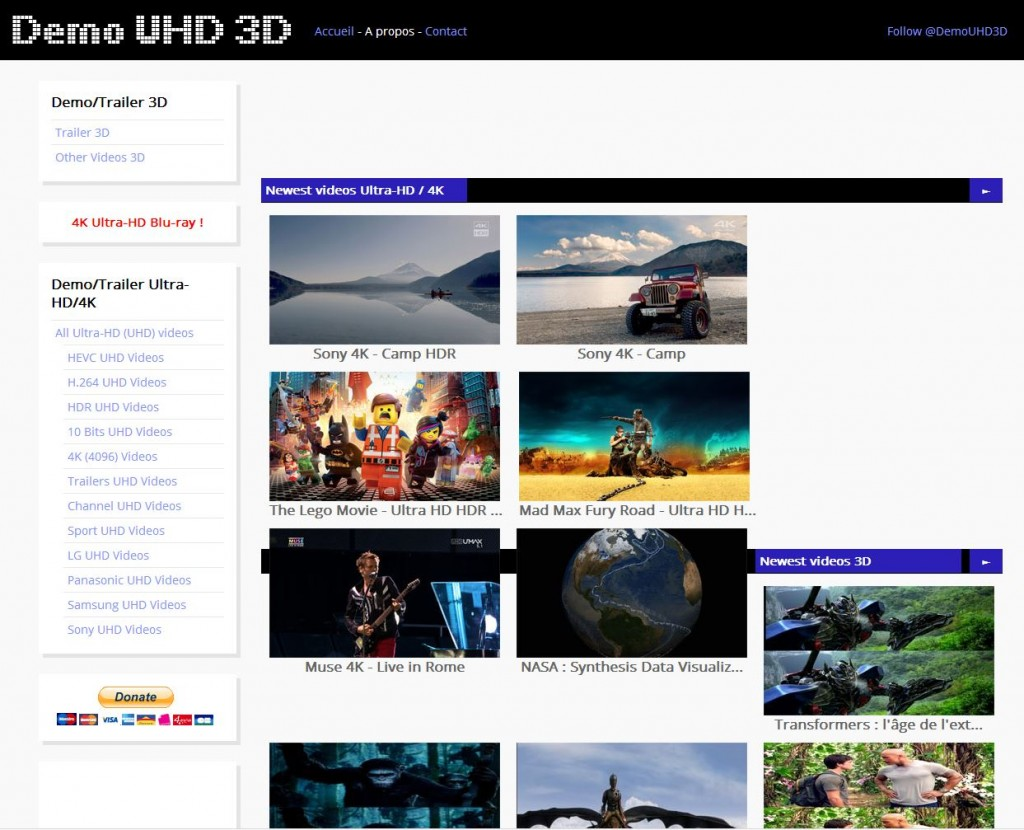Image resolution: width=1024 pixels, height=830 pixels.
Task: Open Trailers UHD Videos category
Action: (122, 481)
